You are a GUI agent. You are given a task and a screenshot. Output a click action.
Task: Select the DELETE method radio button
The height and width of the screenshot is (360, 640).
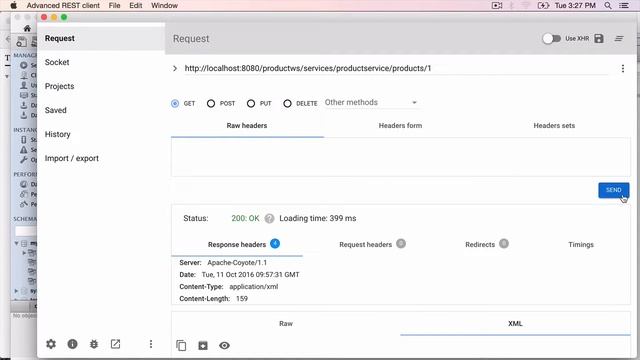click(287, 103)
